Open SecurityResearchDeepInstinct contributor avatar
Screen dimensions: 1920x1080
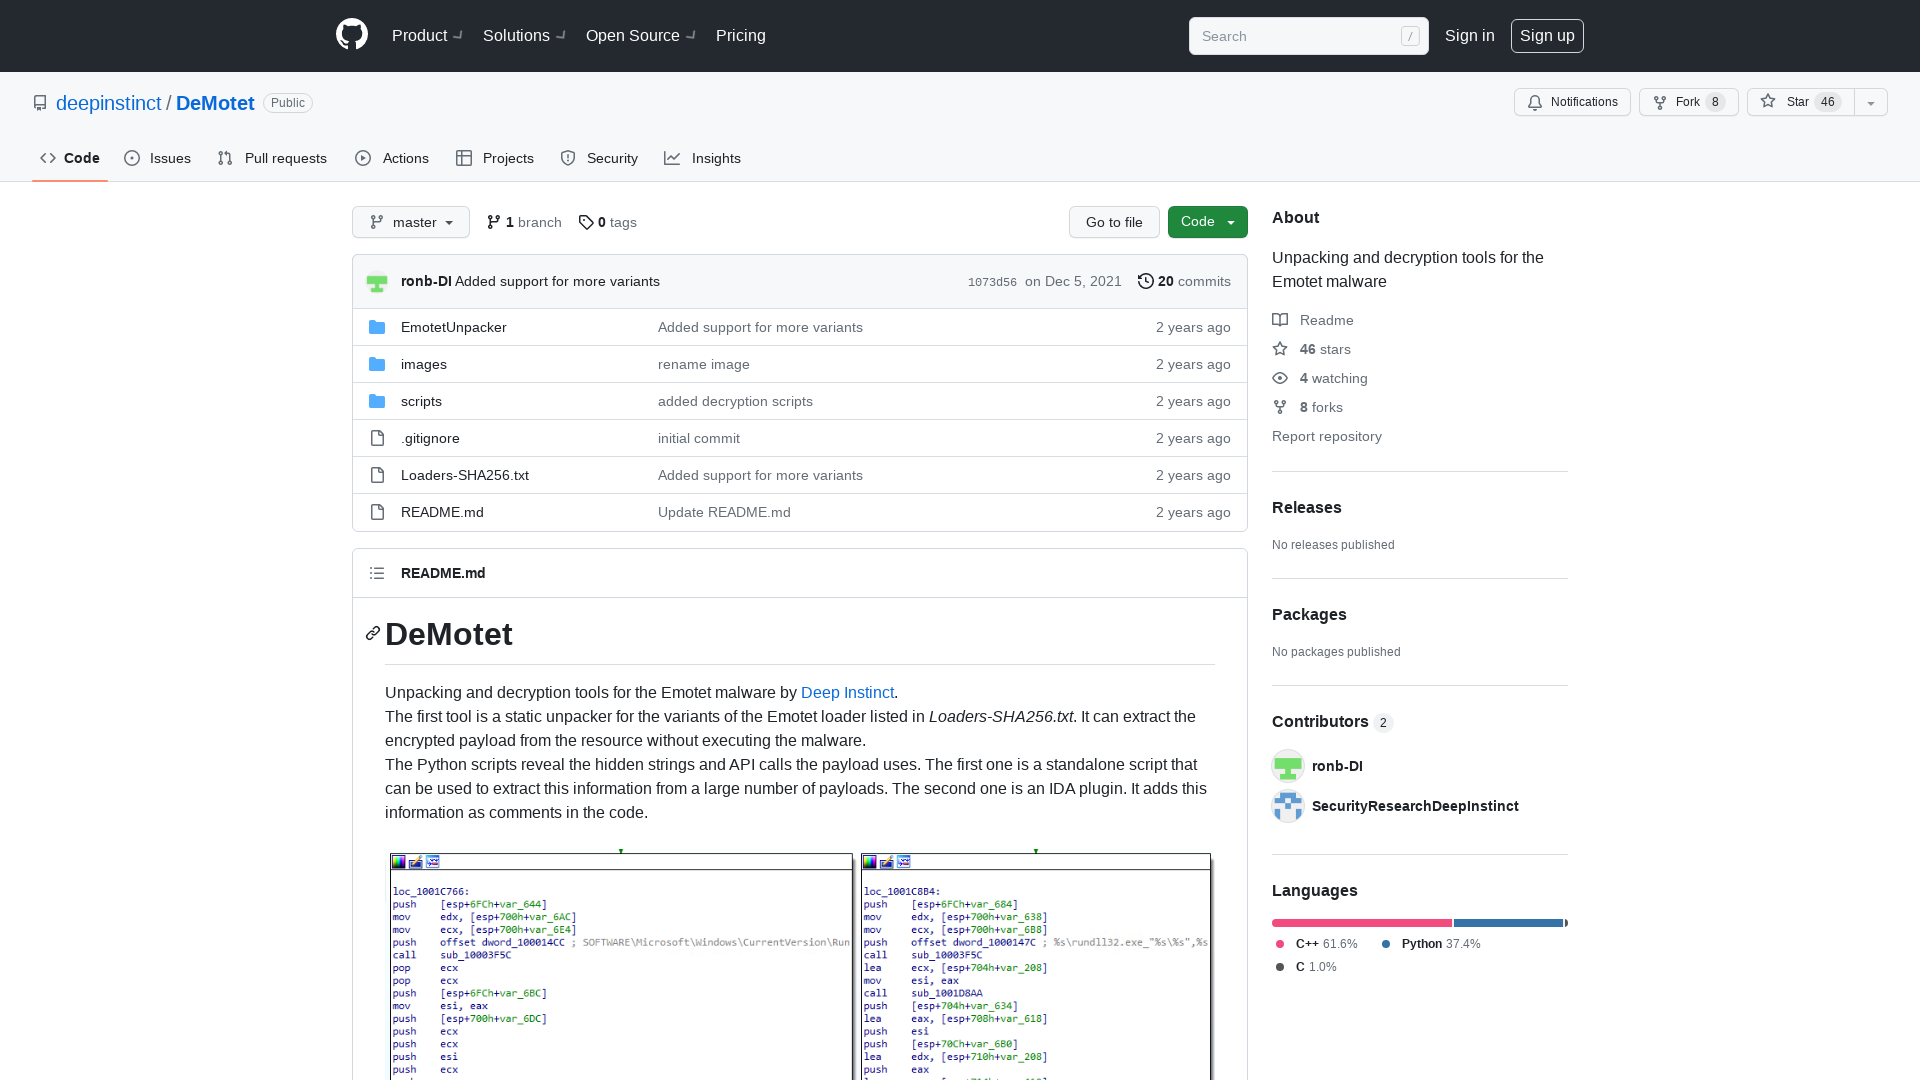[1288, 806]
